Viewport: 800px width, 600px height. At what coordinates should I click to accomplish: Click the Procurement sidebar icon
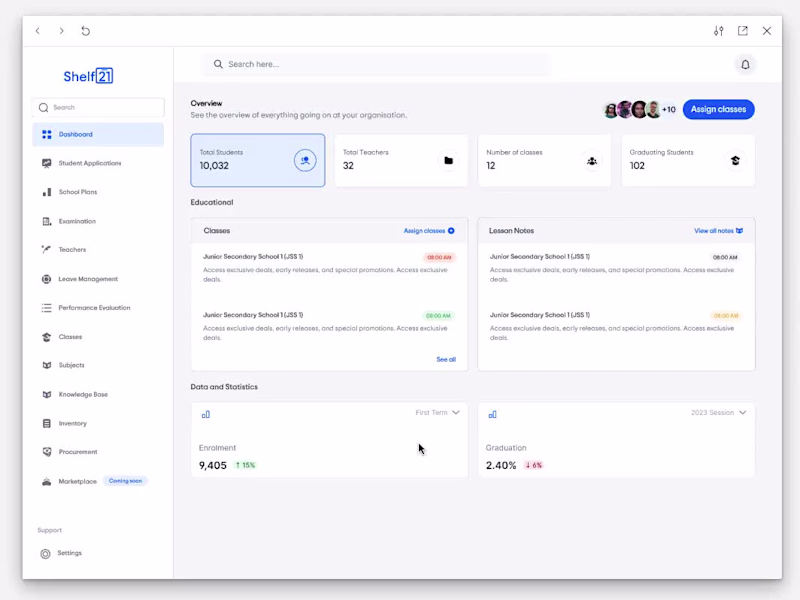tap(46, 452)
